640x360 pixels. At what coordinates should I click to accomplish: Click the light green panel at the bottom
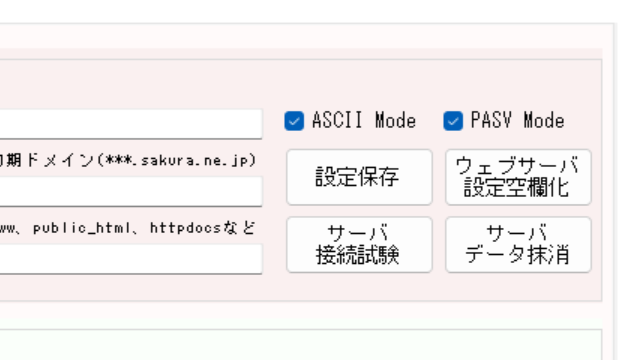coord(301,345)
